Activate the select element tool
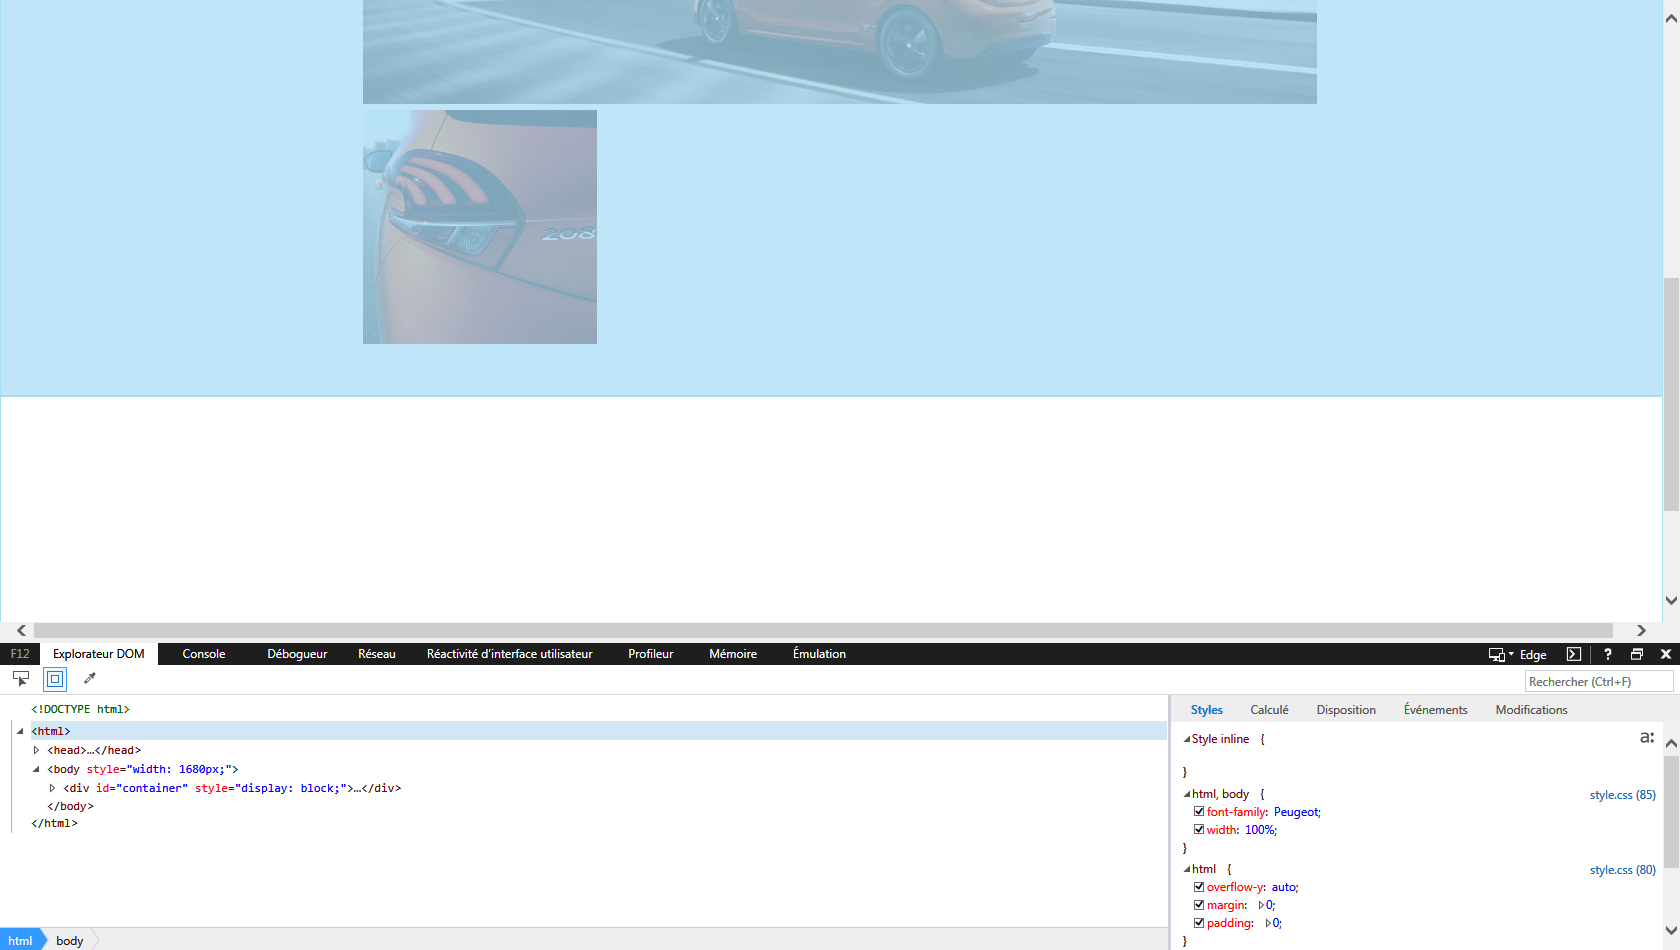This screenshot has height=950, width=1680. click(21, 678)
